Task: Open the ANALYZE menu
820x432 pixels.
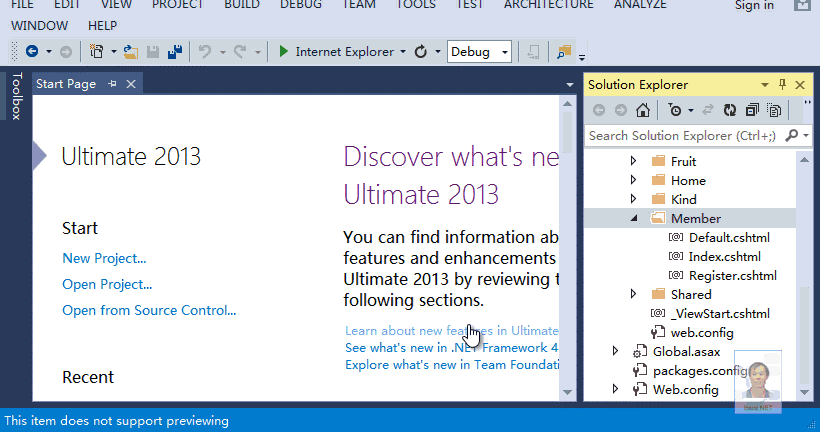Action: pyautogui.click(x=640, y=5)
